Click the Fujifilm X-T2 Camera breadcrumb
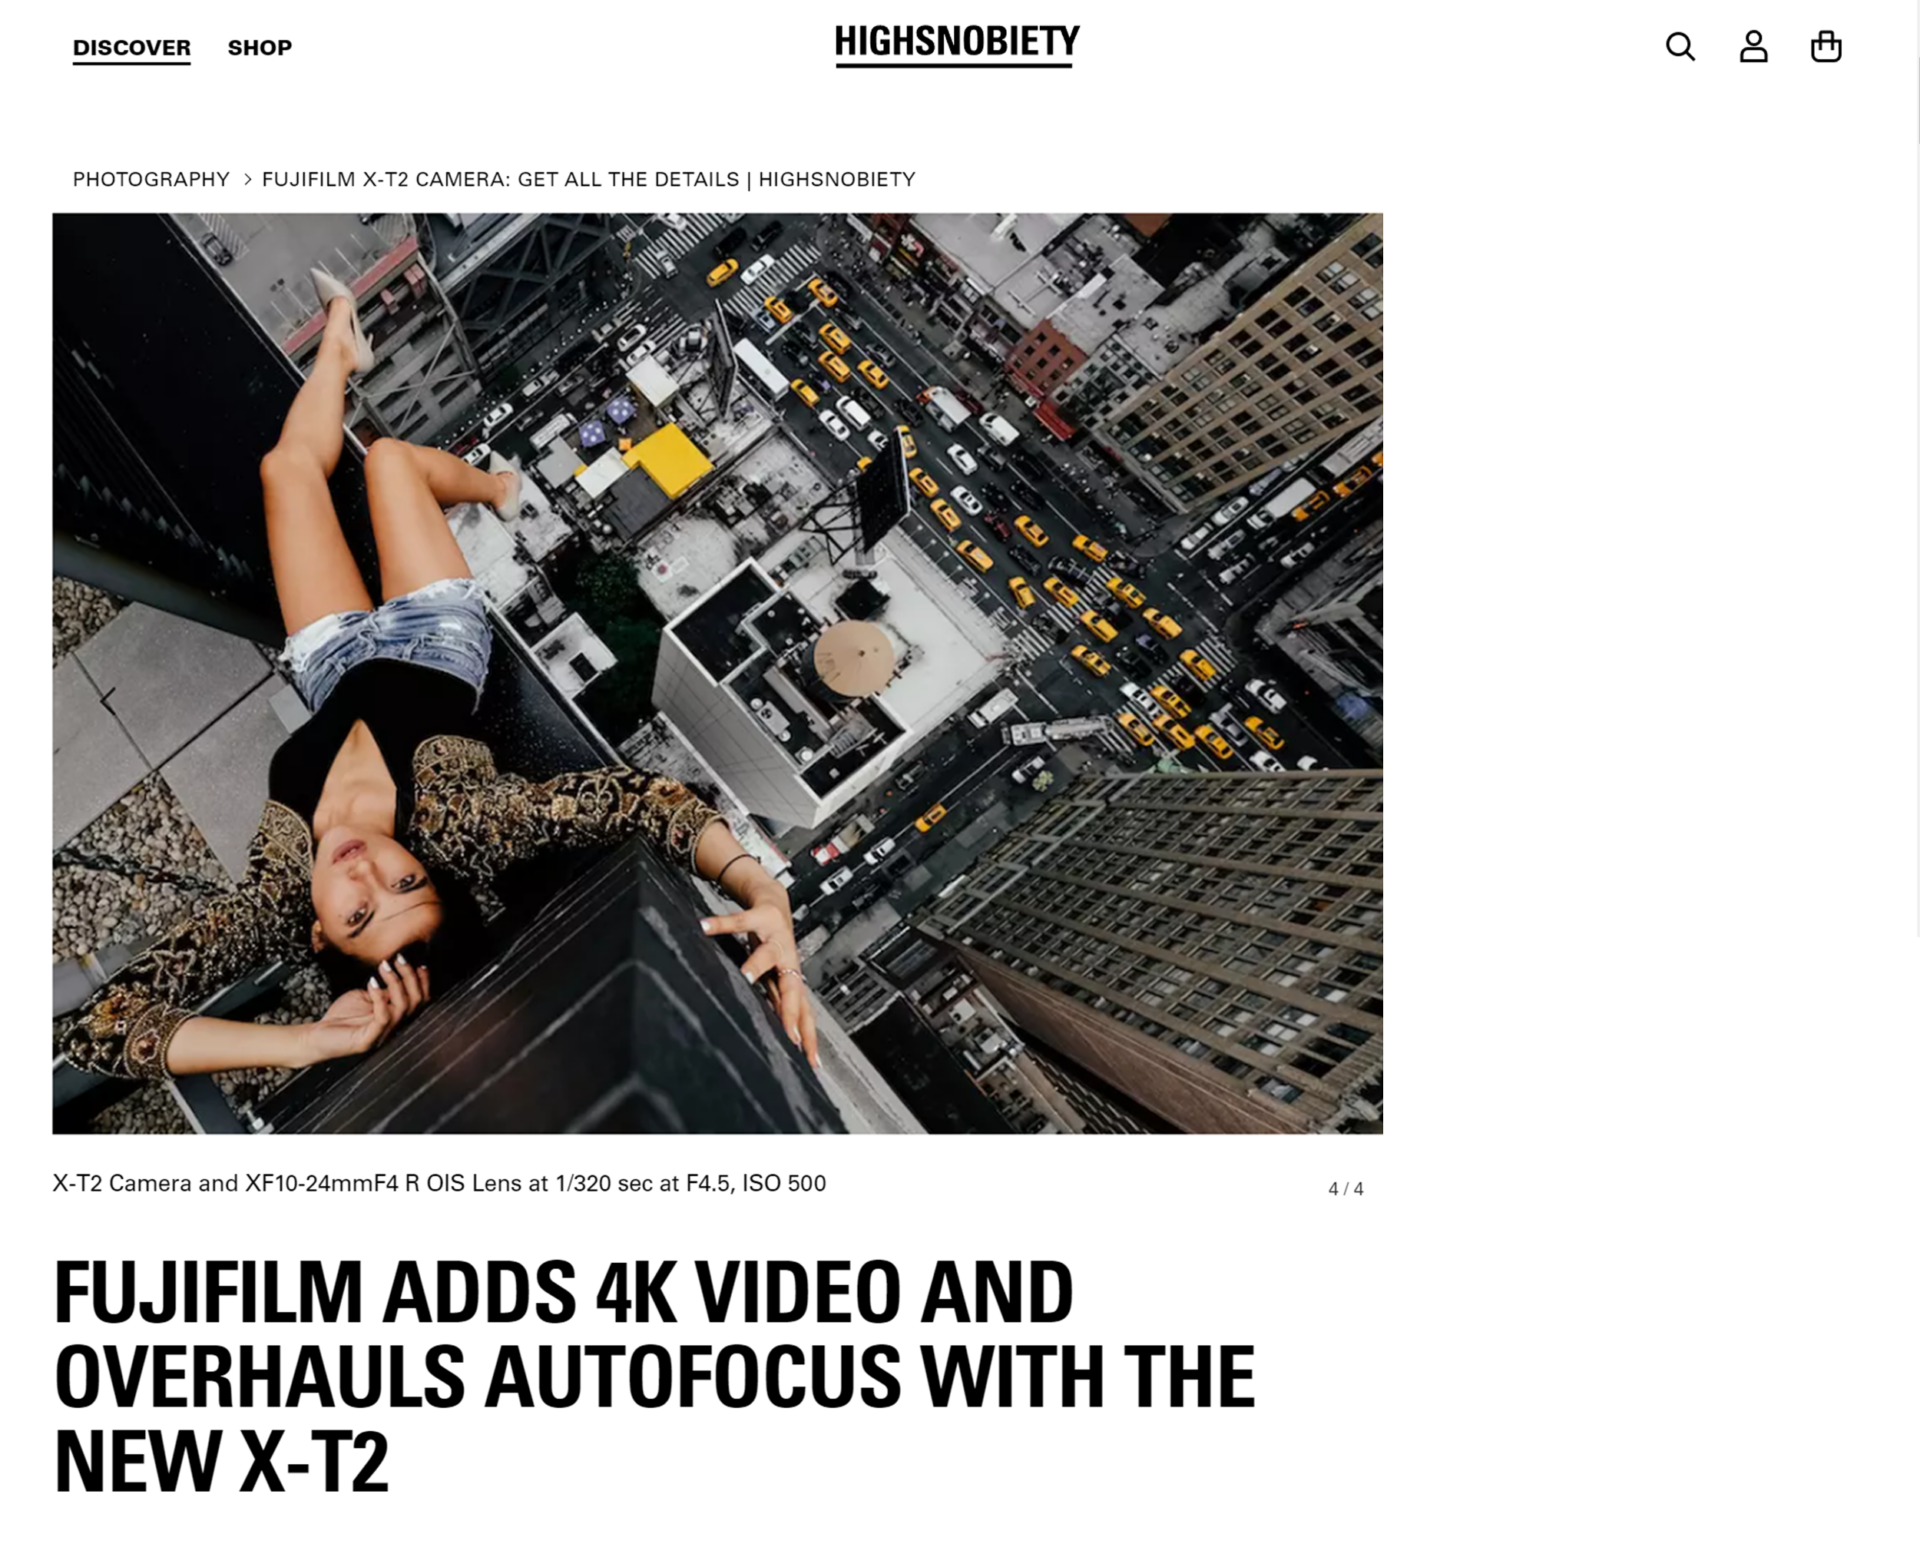Screen dimensions: 1920x1564 click(588, 179)
